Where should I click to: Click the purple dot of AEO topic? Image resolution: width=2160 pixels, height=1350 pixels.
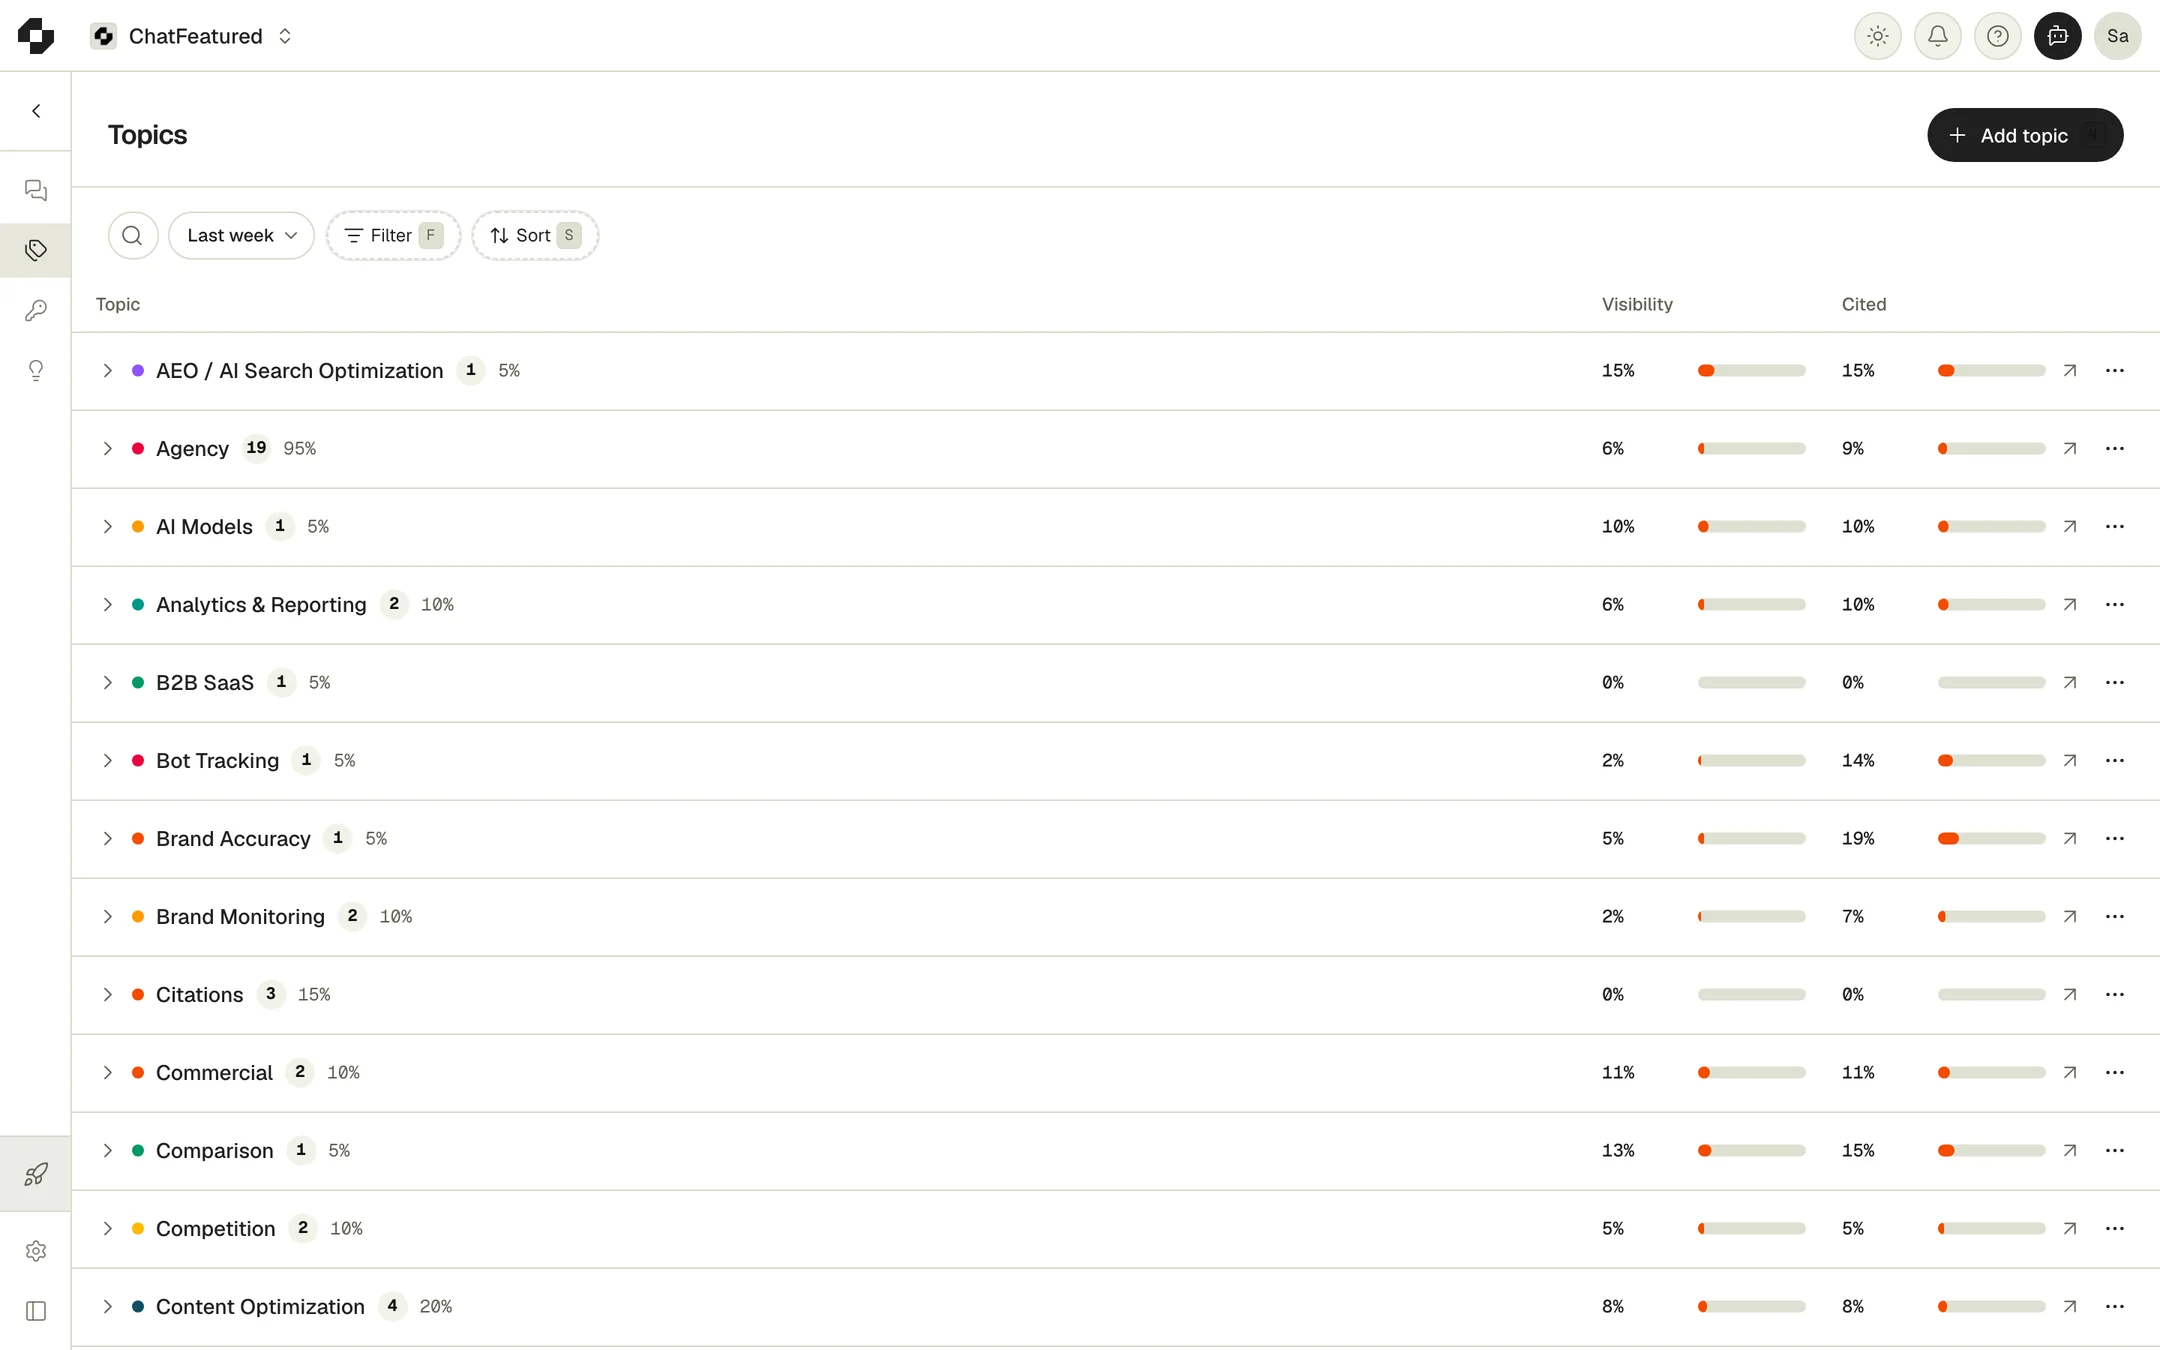point(138,371)
